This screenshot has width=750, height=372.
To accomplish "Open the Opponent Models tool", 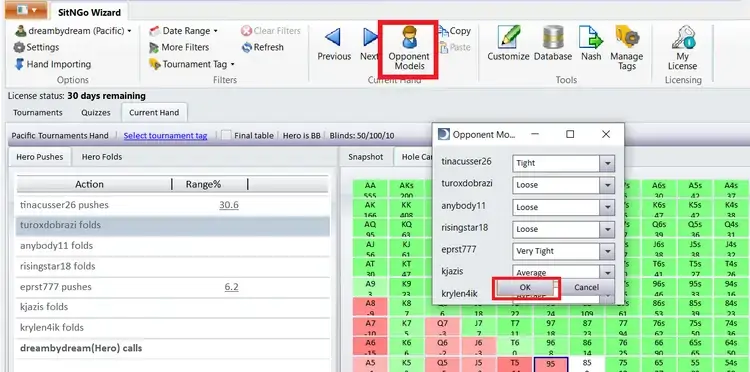I will (408, 48).
